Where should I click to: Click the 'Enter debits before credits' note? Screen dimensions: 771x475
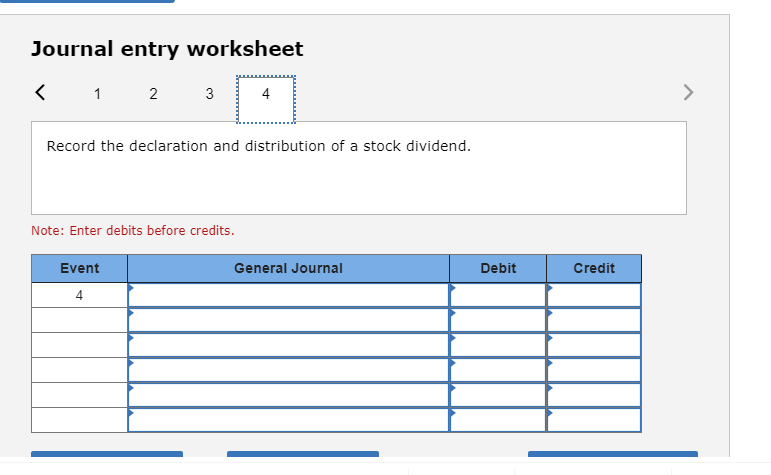[133, 231]
